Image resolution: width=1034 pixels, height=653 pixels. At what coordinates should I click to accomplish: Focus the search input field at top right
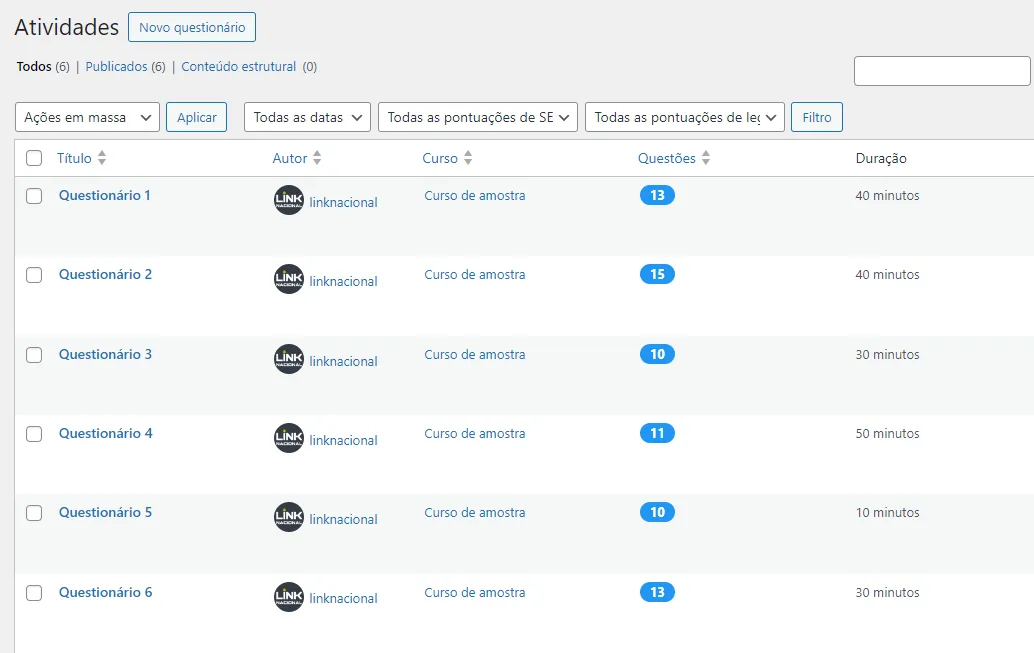[x=941, y=71]
